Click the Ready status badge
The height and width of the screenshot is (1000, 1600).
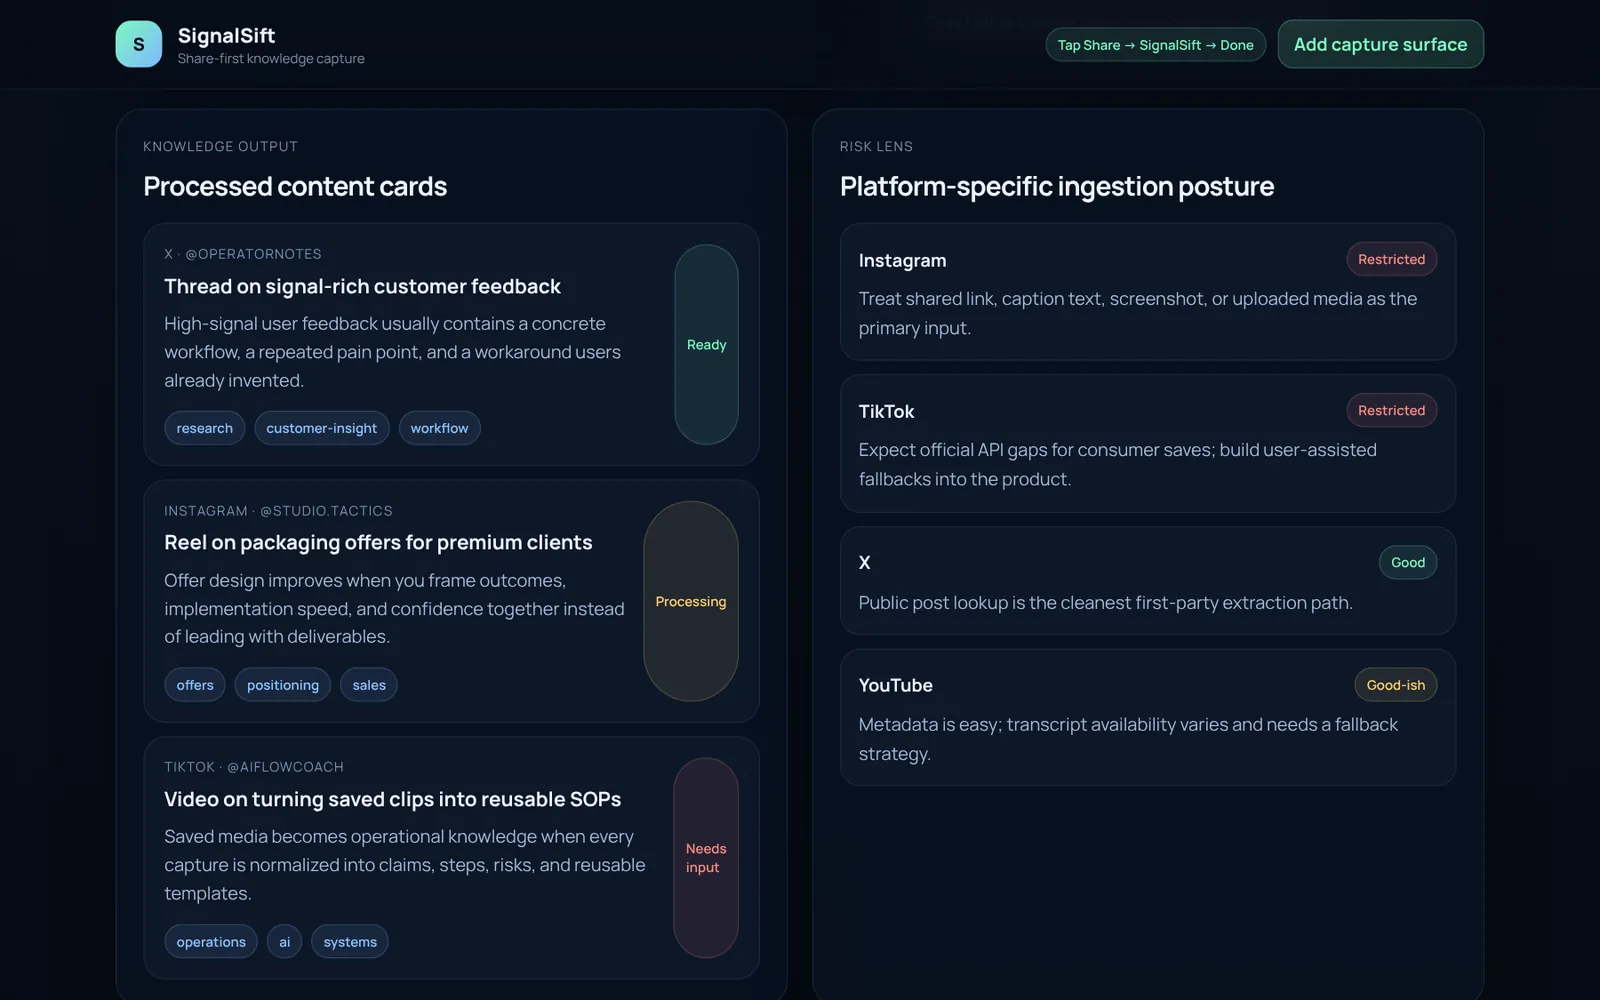coord(706,344)
